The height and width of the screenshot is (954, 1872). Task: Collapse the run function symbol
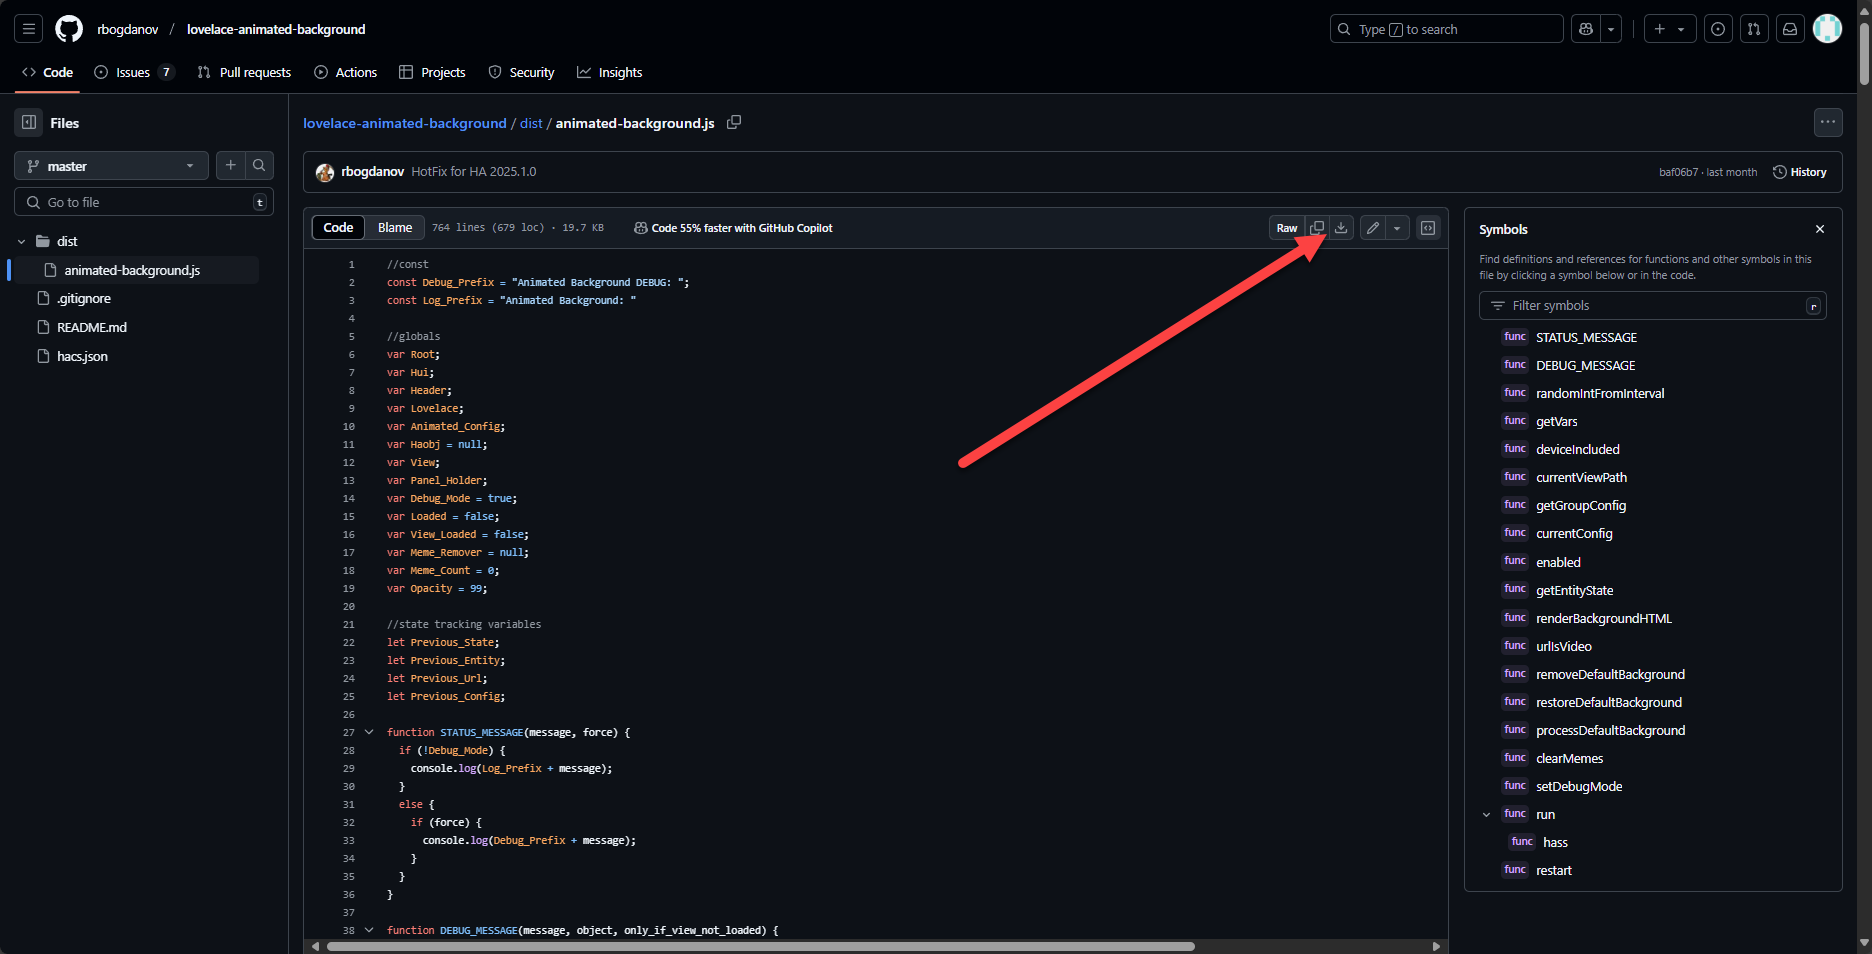pyautogui.click(x=1487, y=815)
